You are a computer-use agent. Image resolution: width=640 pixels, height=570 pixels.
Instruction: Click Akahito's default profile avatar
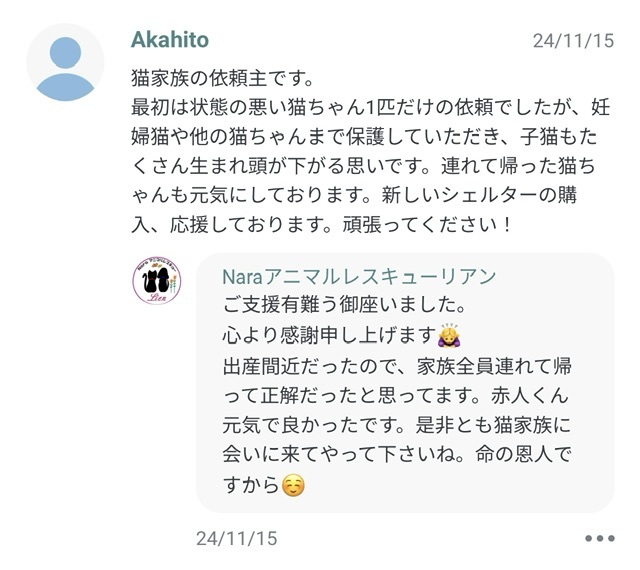click(65, 62)
